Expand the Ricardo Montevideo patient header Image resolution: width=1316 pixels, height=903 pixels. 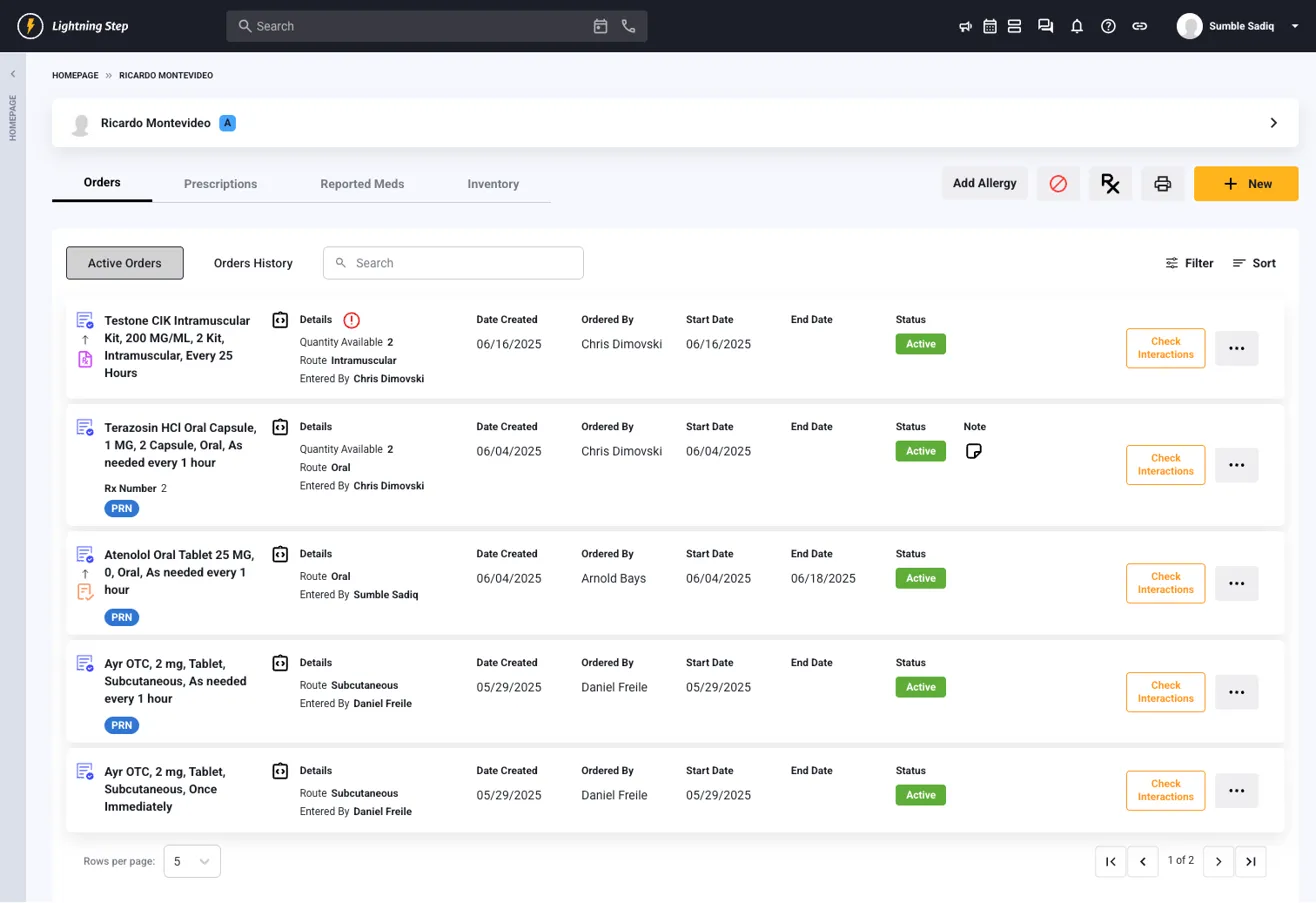pyautogui.click(x=1273, y=123)
